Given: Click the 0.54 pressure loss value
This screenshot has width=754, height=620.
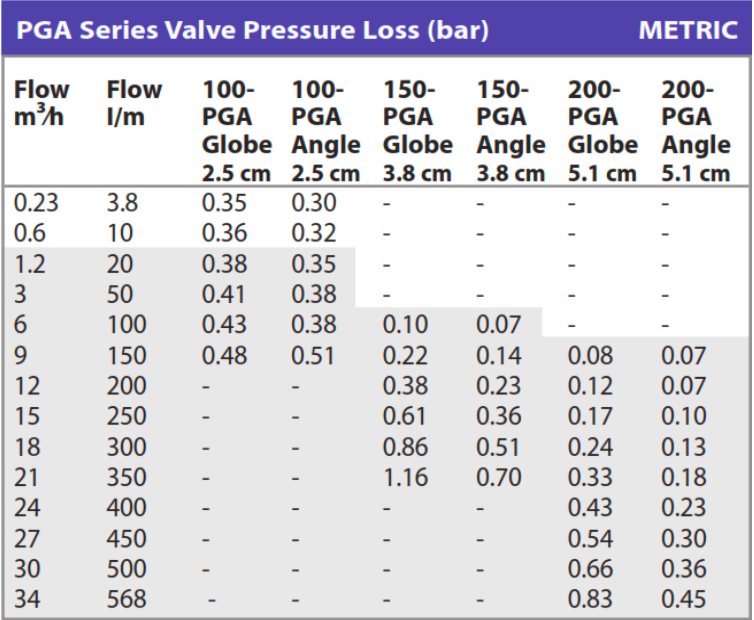Looking at the screenshot, I should pyautogui.click(x=590, y=538).
